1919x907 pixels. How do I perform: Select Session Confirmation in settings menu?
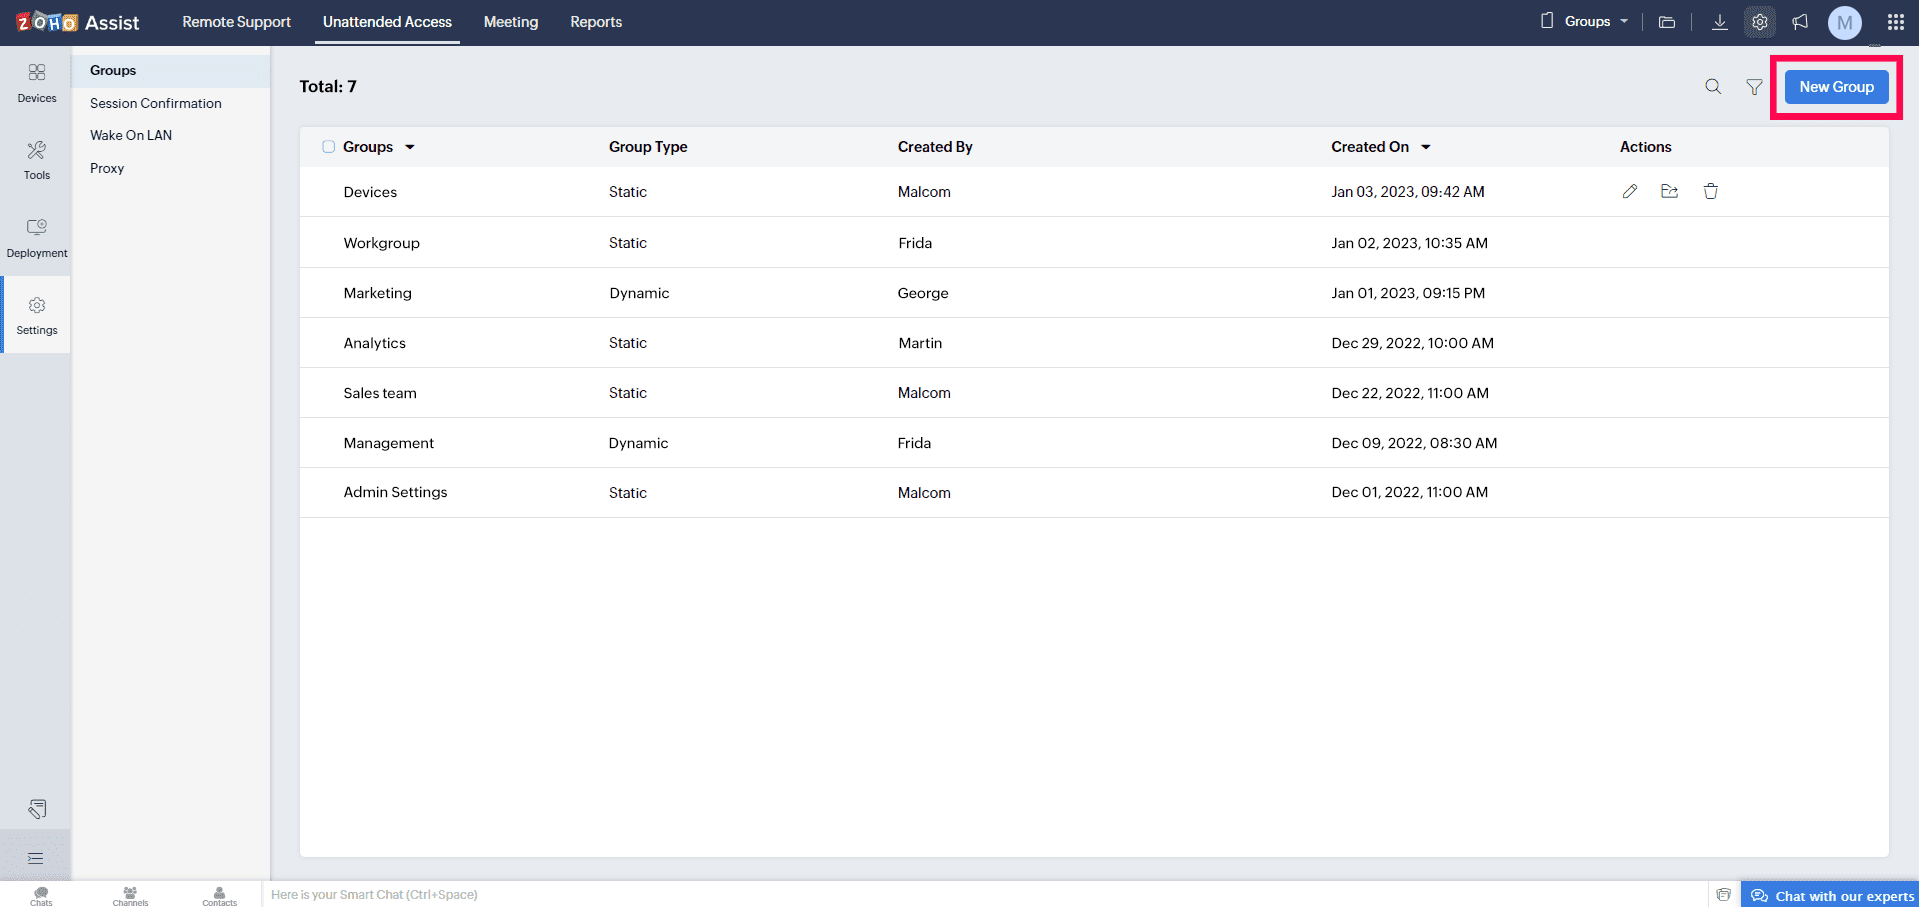pos(156,103)
